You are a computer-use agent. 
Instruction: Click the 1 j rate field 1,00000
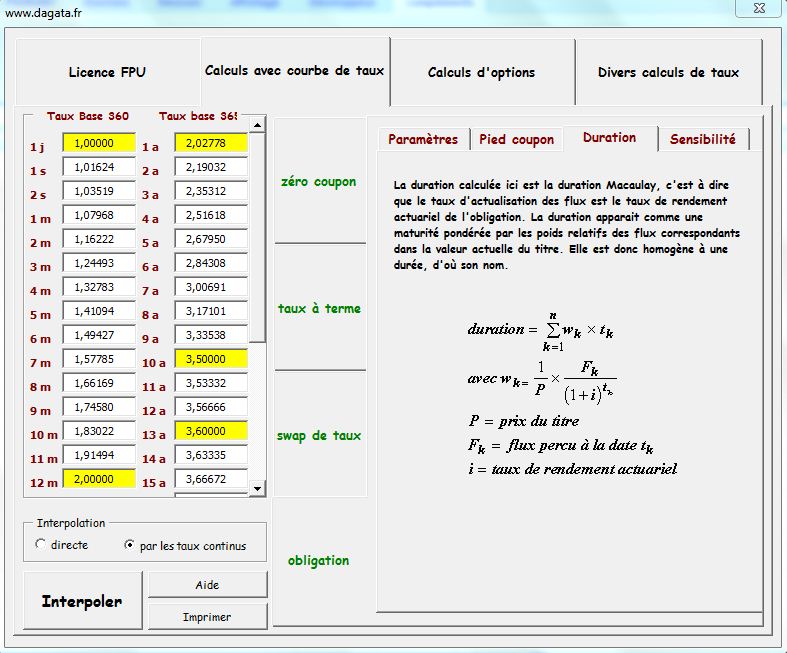(x=99, y=143)
